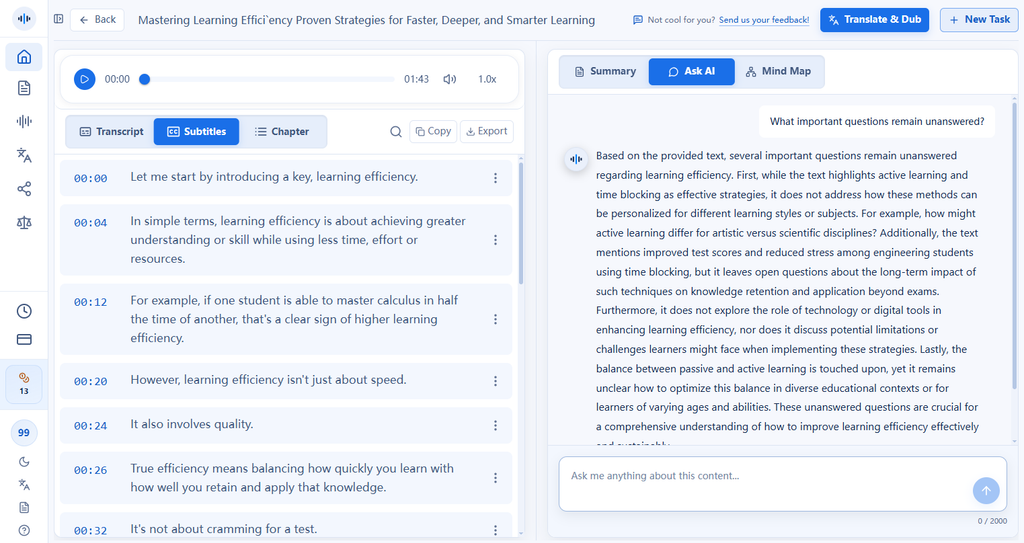Switch to the Chapter tab
Image resolution: width=1024 pixels, height=543 pixels.
[x=281, y=131]
